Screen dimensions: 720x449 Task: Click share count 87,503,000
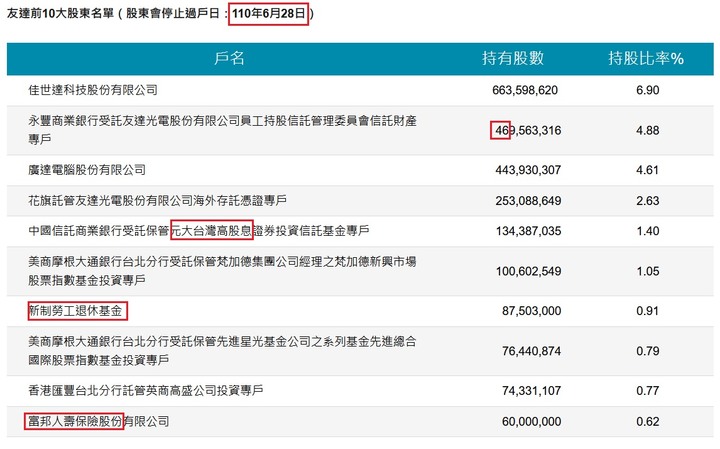[x=531, y=311]
